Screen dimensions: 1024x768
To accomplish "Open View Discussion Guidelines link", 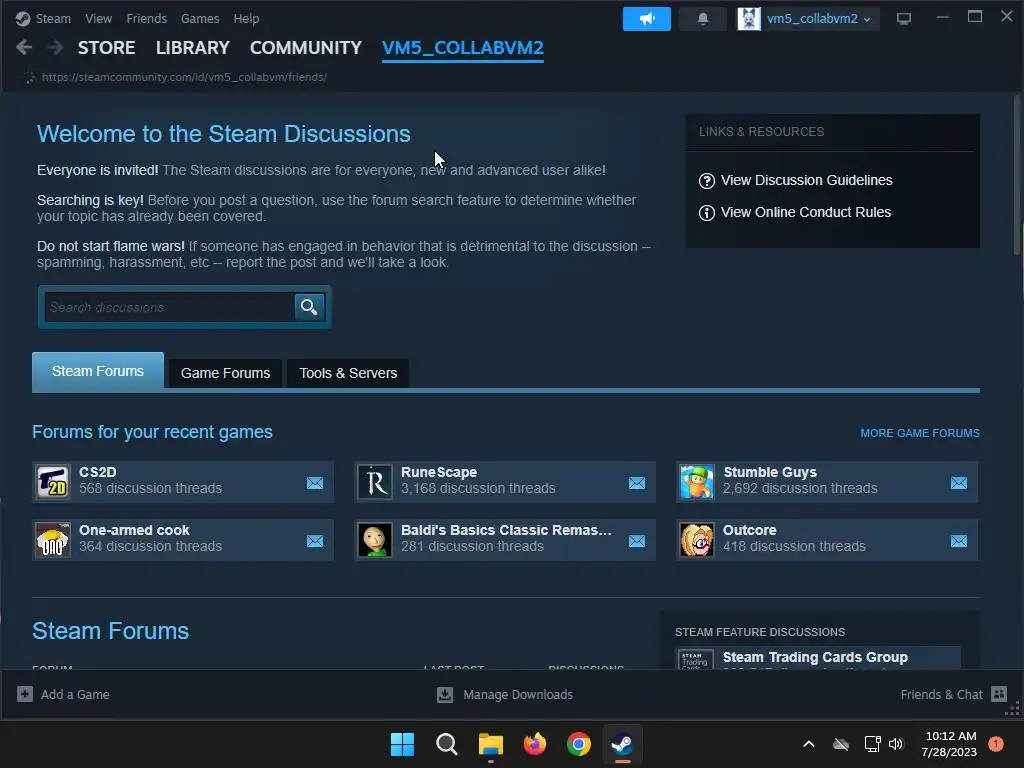I will tap(807, 180).
